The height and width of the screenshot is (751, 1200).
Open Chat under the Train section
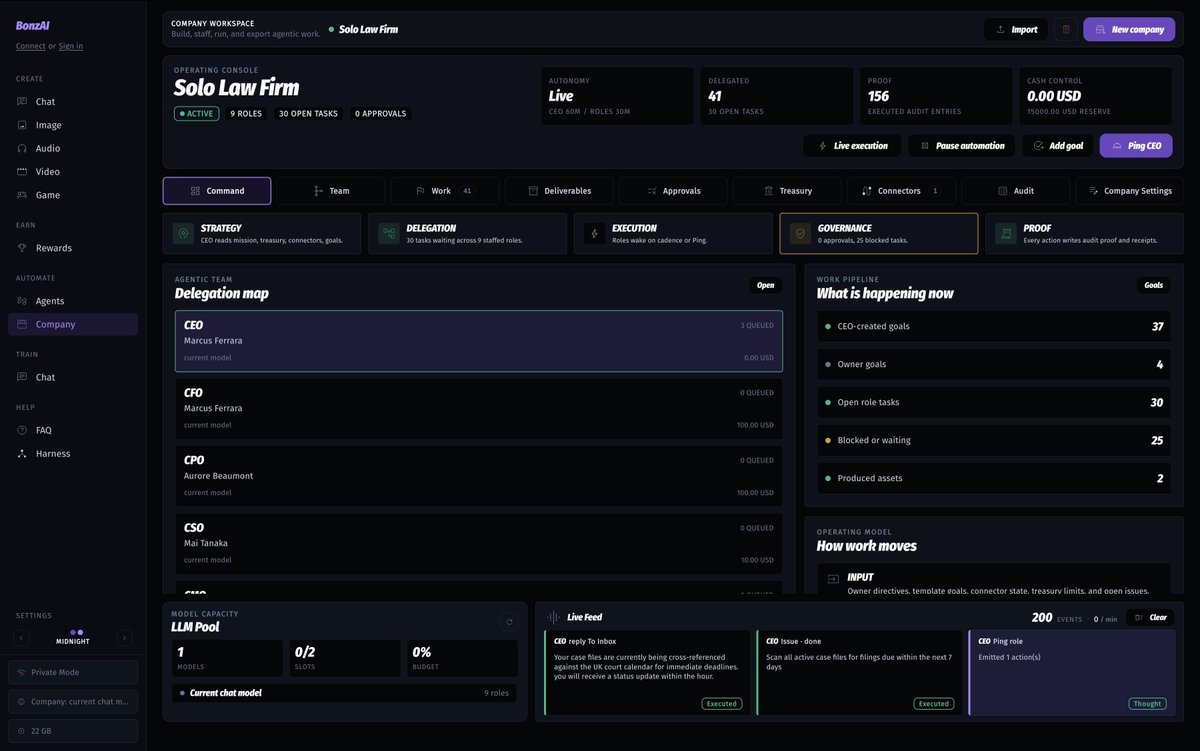tap(73, 377)
